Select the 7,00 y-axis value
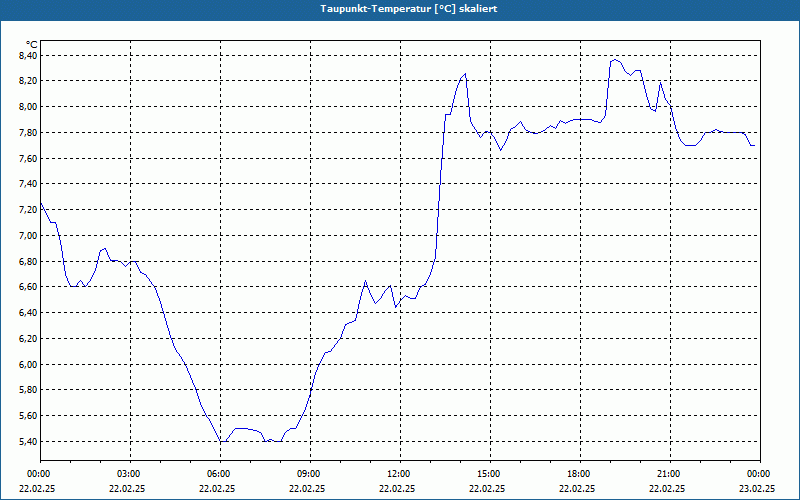Screen dimensions: 800x500 click(28, 236)
